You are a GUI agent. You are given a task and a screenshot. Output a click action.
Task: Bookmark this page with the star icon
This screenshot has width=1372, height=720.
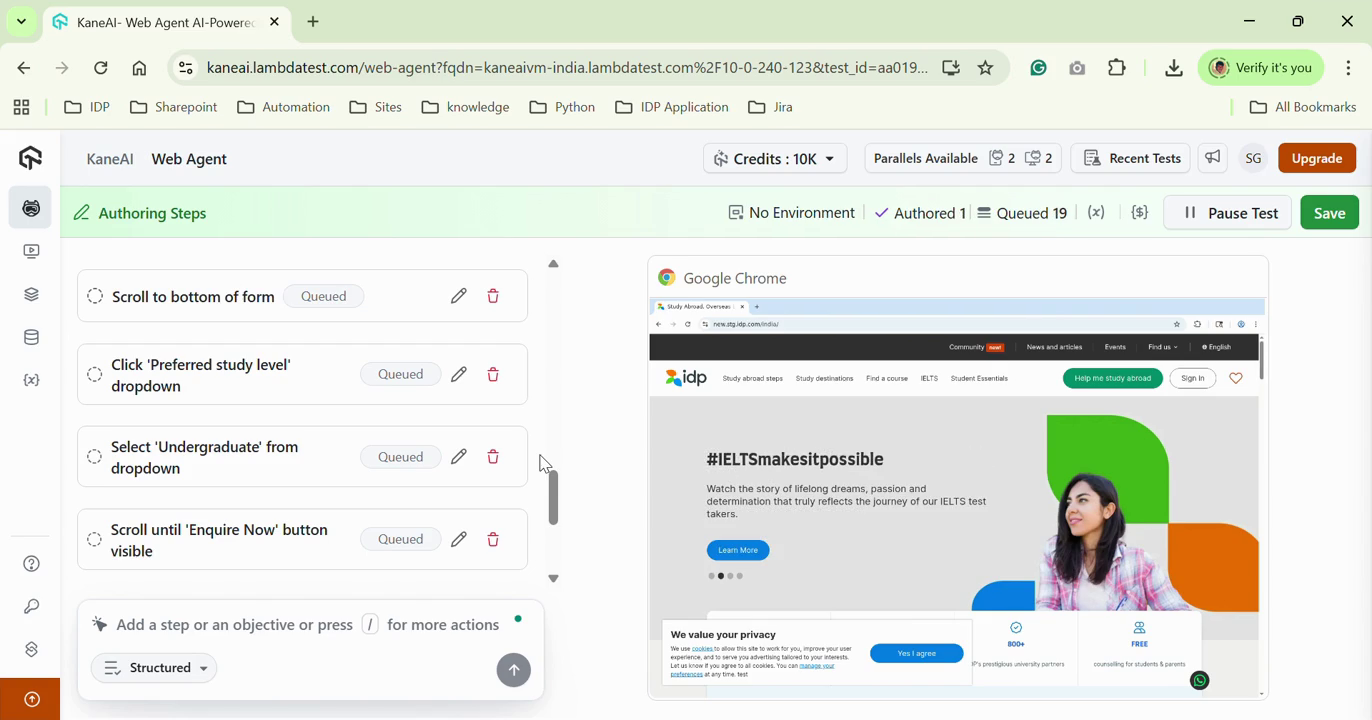(x=986, y=68)
